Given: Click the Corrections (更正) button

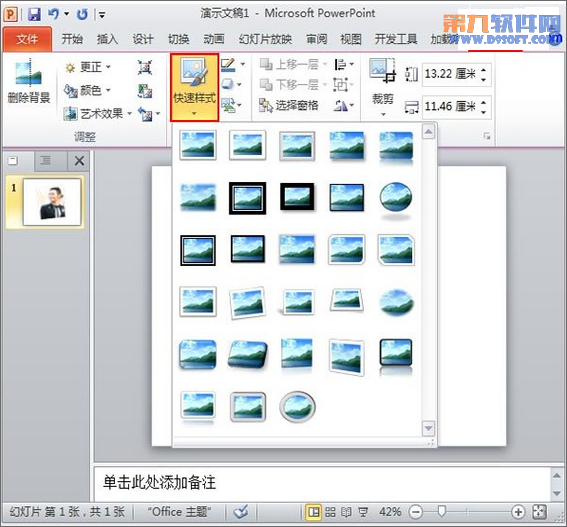Looking at the screenshot, I should (88, 67).
